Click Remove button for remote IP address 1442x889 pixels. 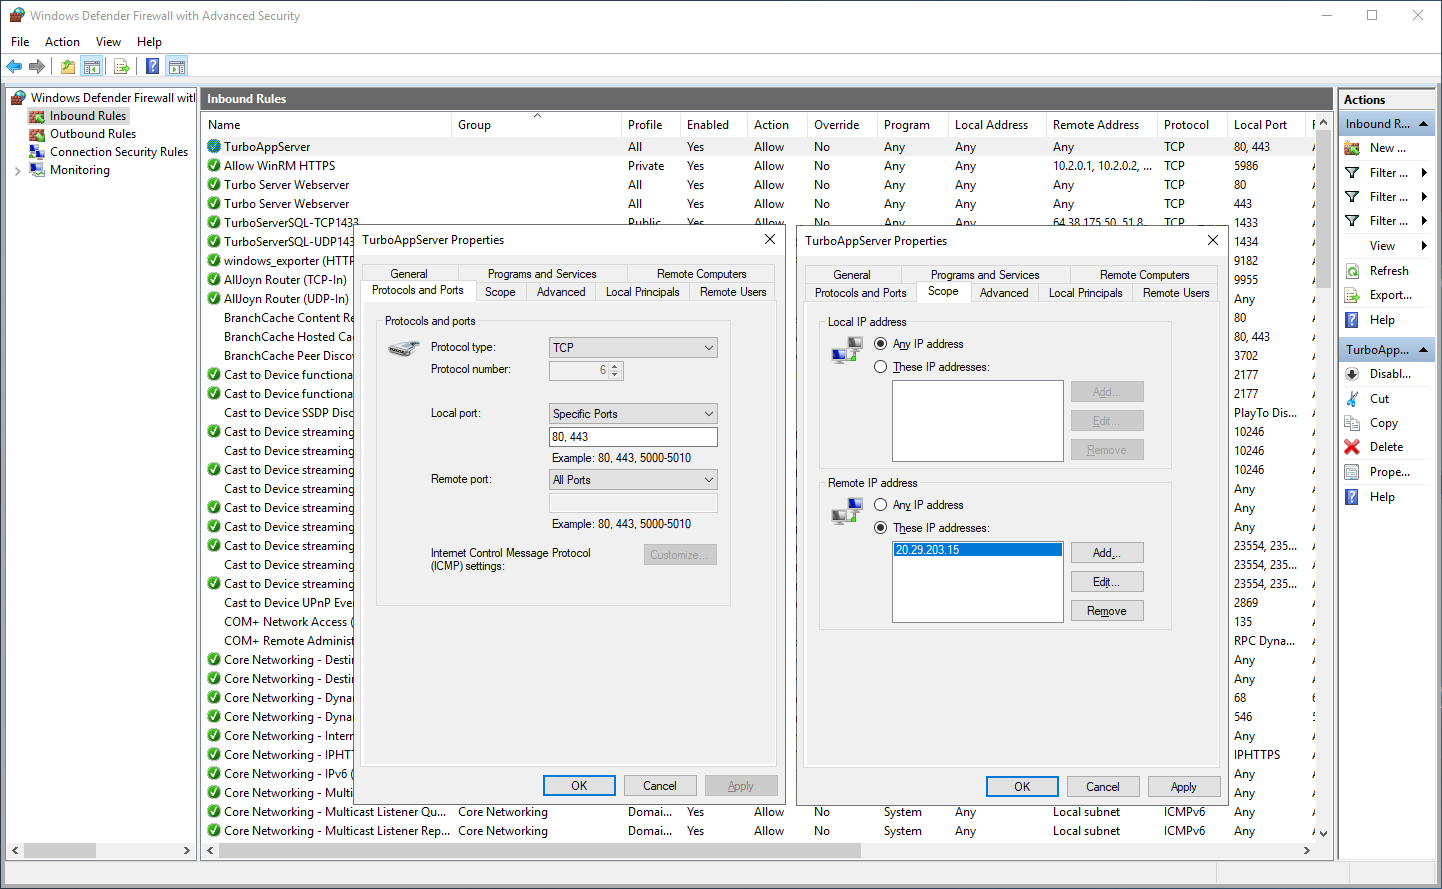pos(1106,611)
